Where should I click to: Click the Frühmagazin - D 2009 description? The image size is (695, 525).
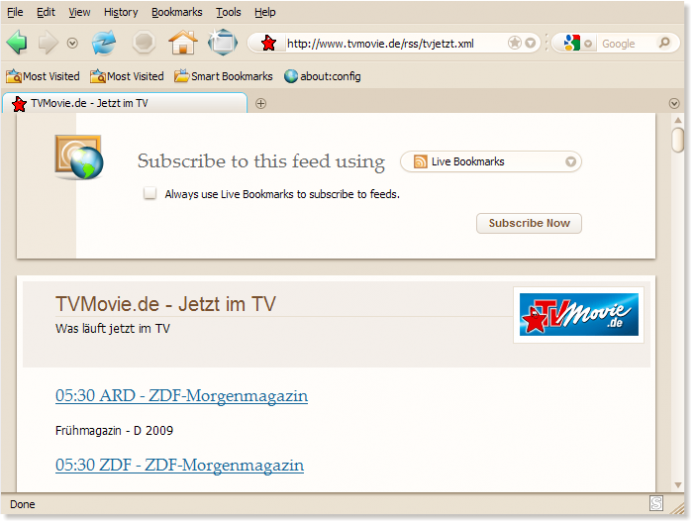(x=114, y=431)
